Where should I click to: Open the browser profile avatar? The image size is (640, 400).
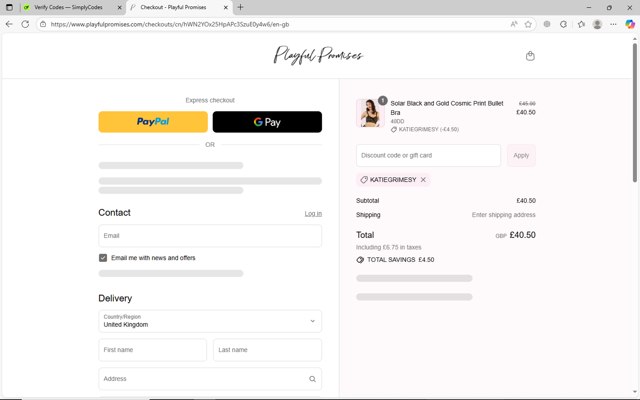click(597, 24)
